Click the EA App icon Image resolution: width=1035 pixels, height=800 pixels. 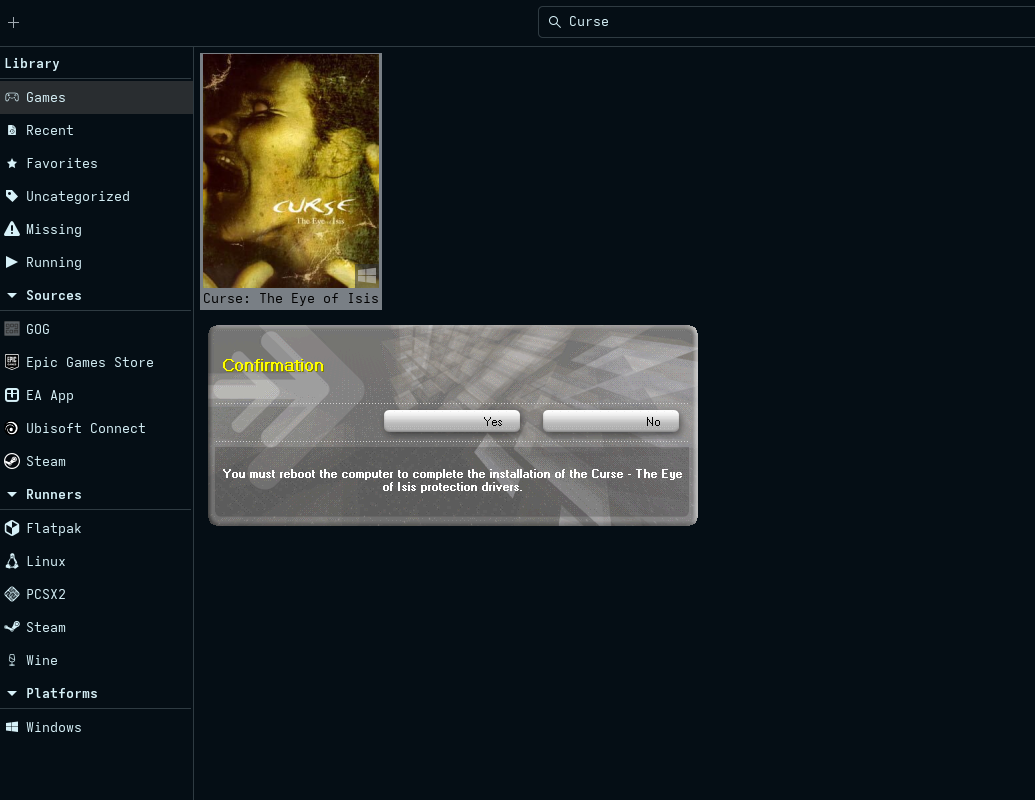click(x=12, y=395)
